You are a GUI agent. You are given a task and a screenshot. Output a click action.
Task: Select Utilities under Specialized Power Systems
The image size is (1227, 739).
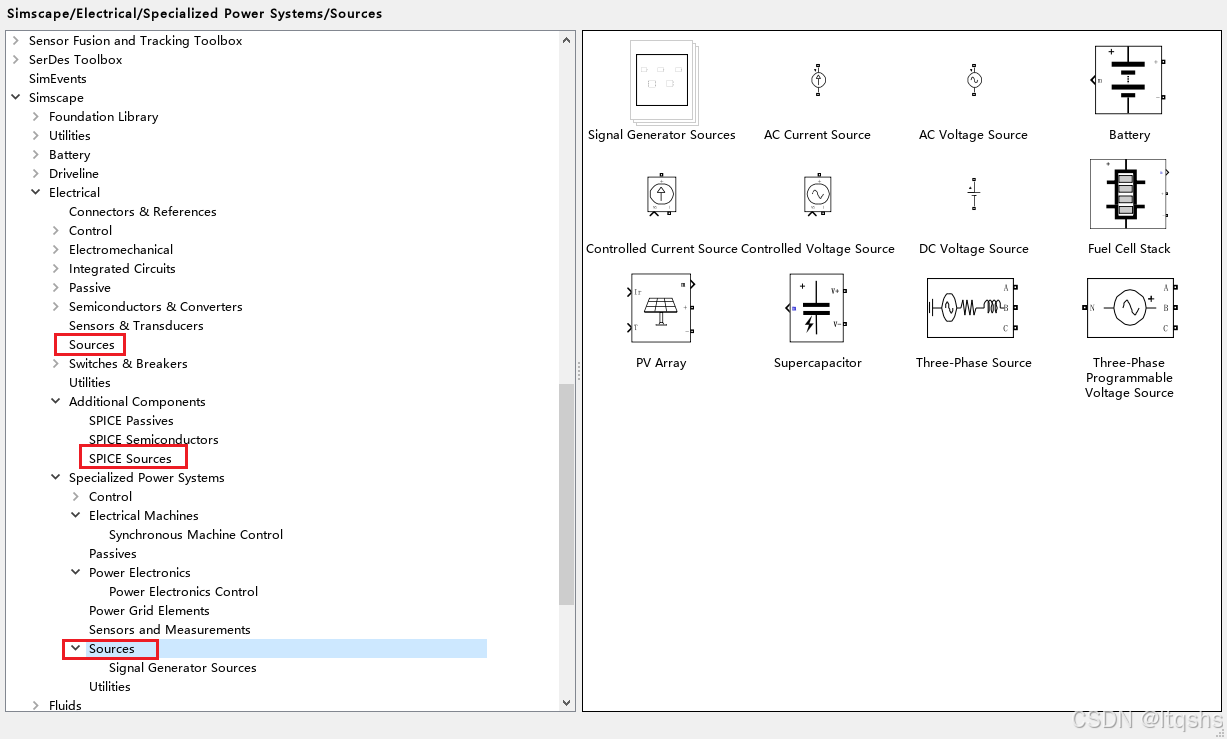tap(110, 687)
